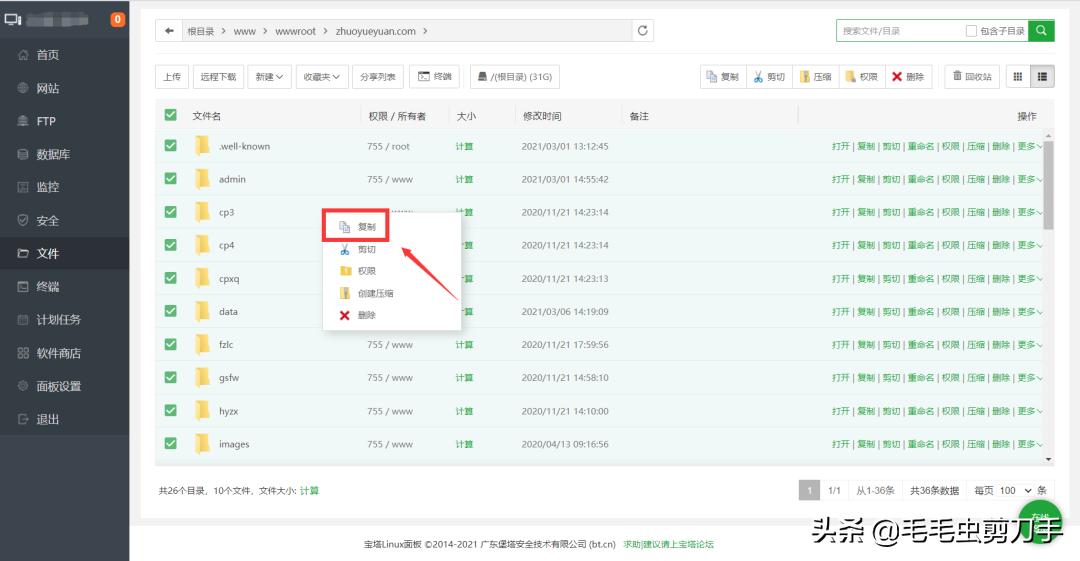Click the 计算 total size link at bottom
The image size is (1080, 561).
(309, 491)
